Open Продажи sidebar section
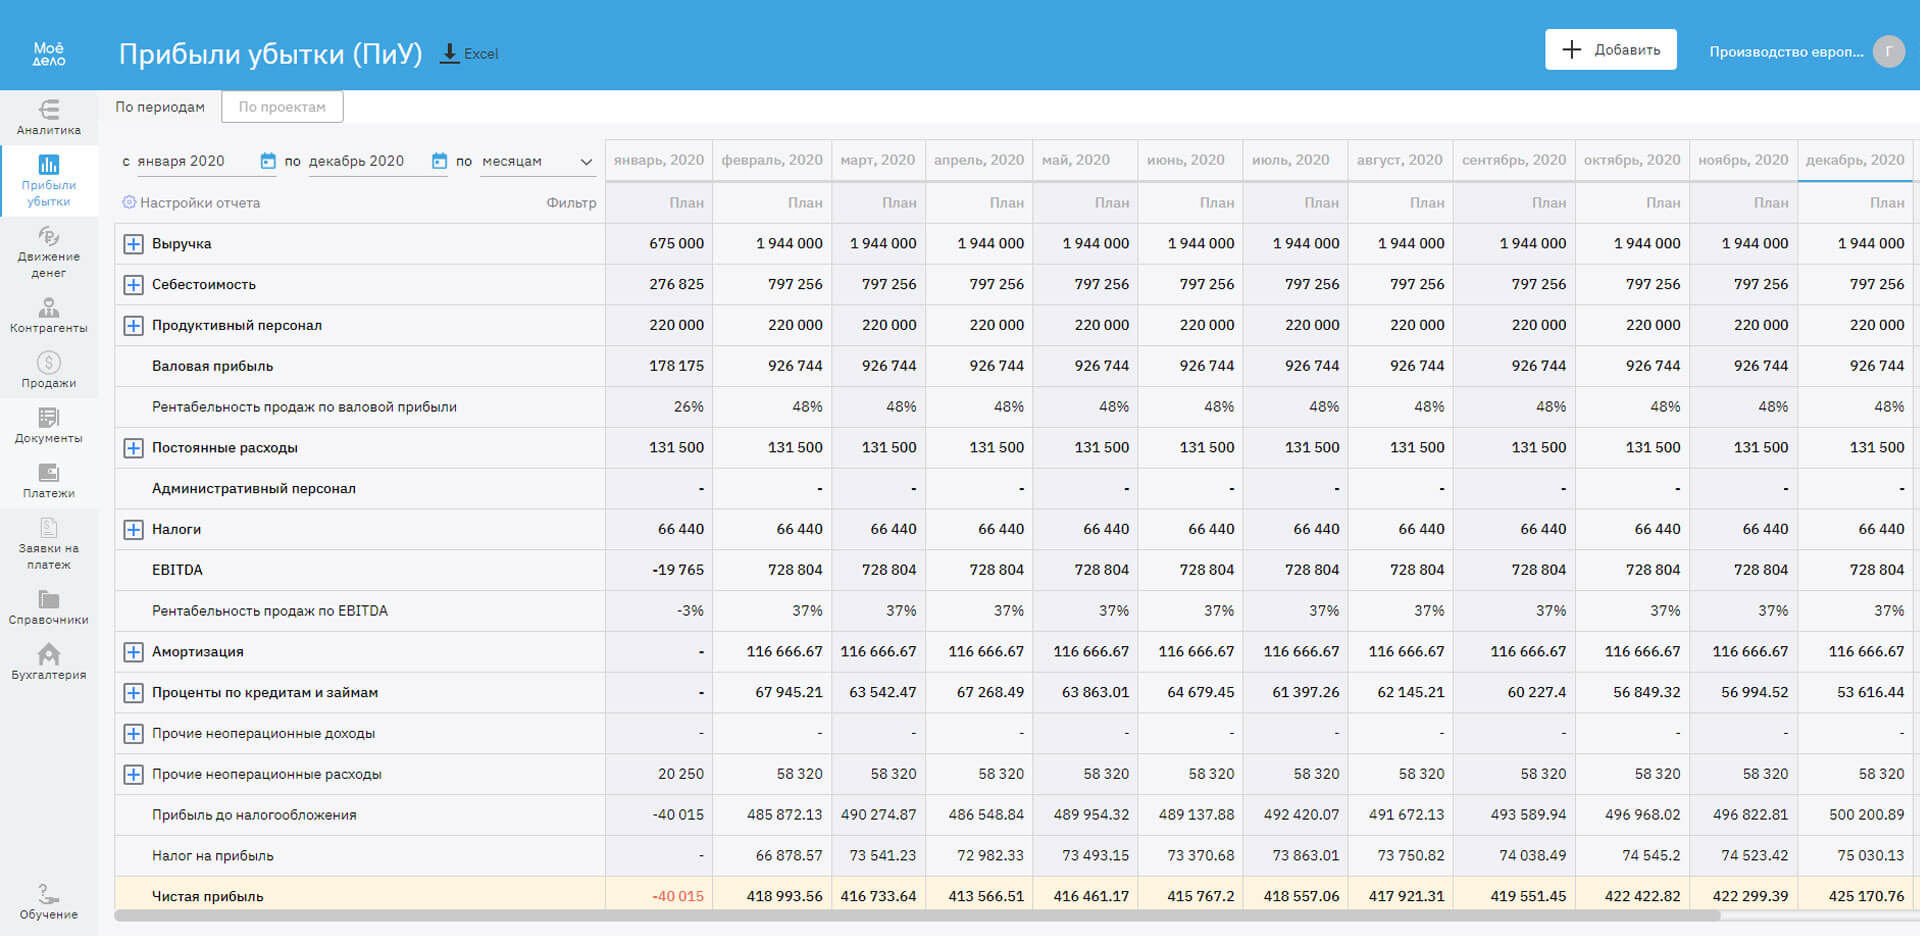The image size is (1920, 936). [x=48, y=369]
